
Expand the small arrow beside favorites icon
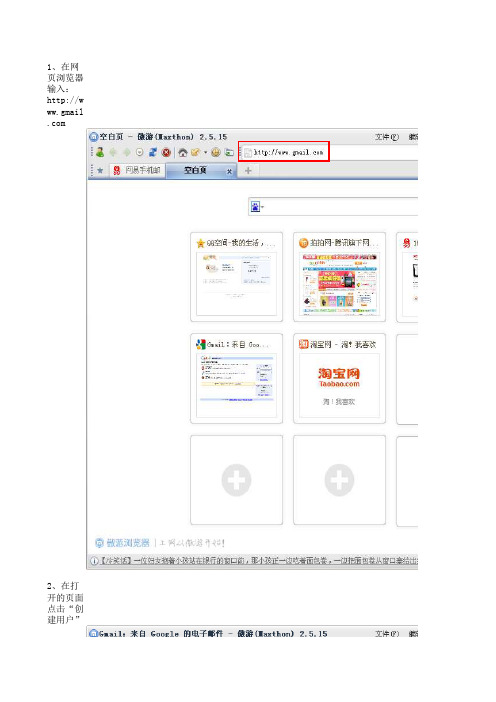coord(205,152)
